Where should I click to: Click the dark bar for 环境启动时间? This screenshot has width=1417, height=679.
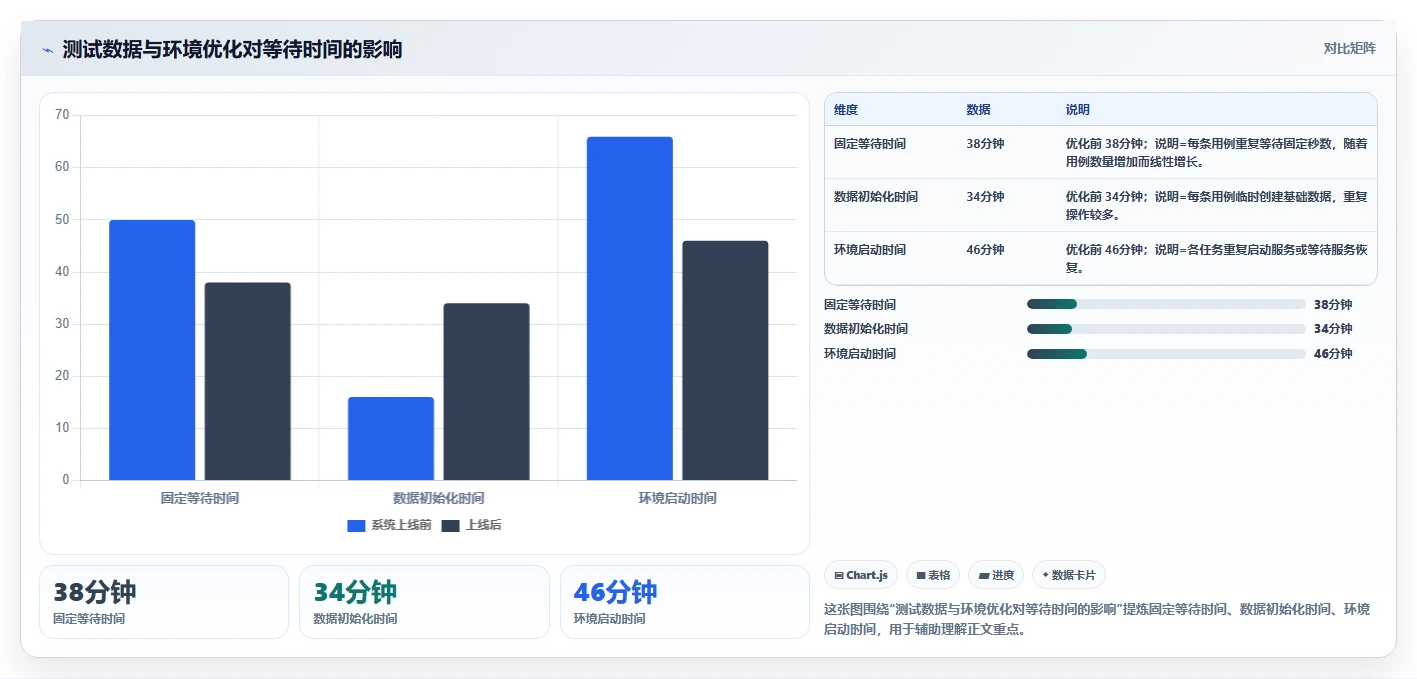click(726, 360)
